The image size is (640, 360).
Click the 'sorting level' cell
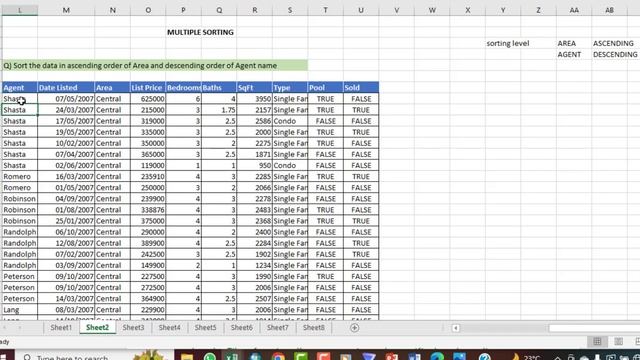pos(507,43)
